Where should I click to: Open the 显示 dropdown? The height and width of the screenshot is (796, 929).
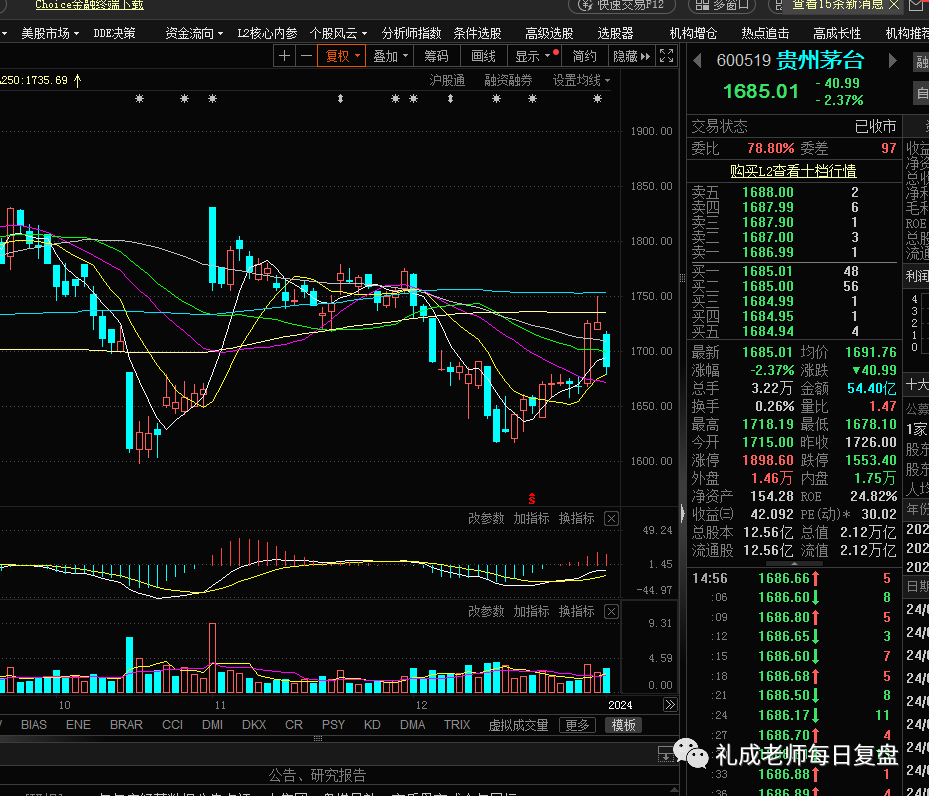[x=535, y=56]
